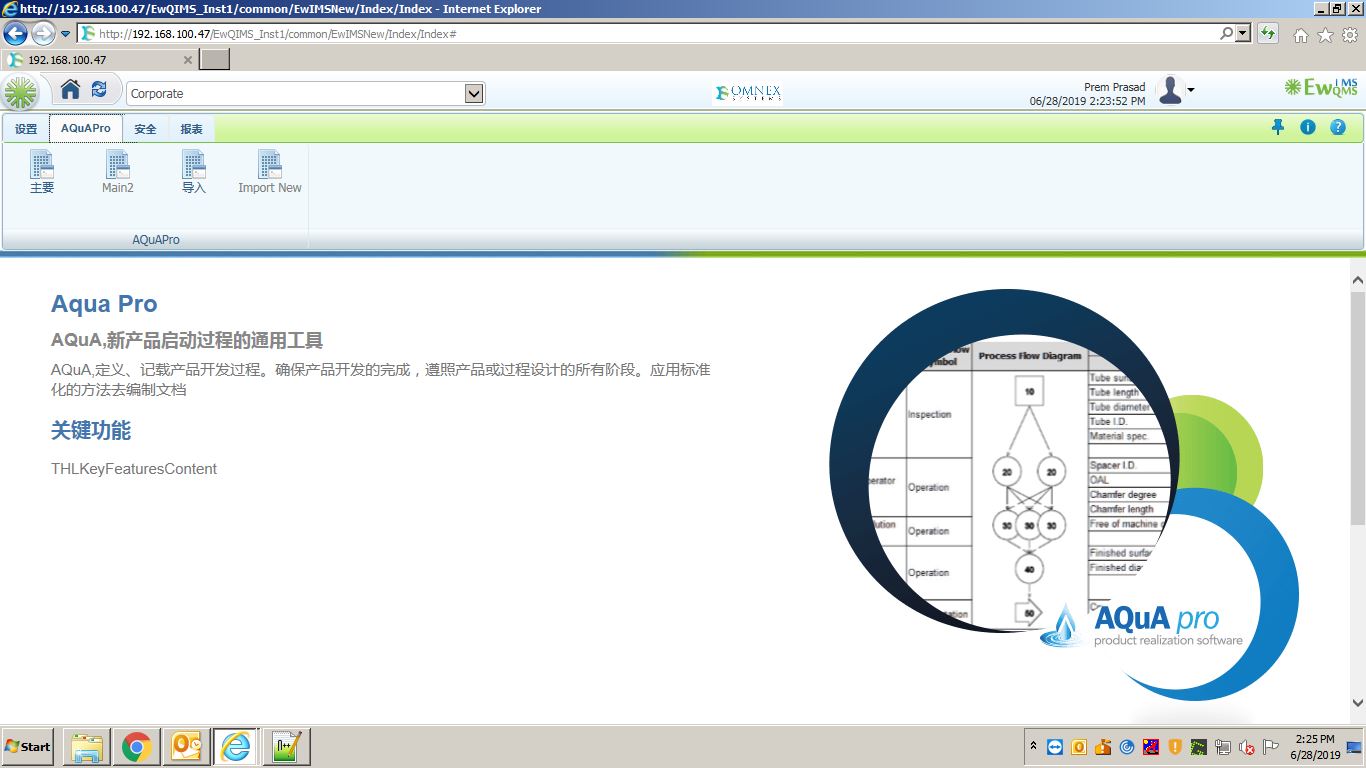Switch to the 设置 tab

[26, 129]
